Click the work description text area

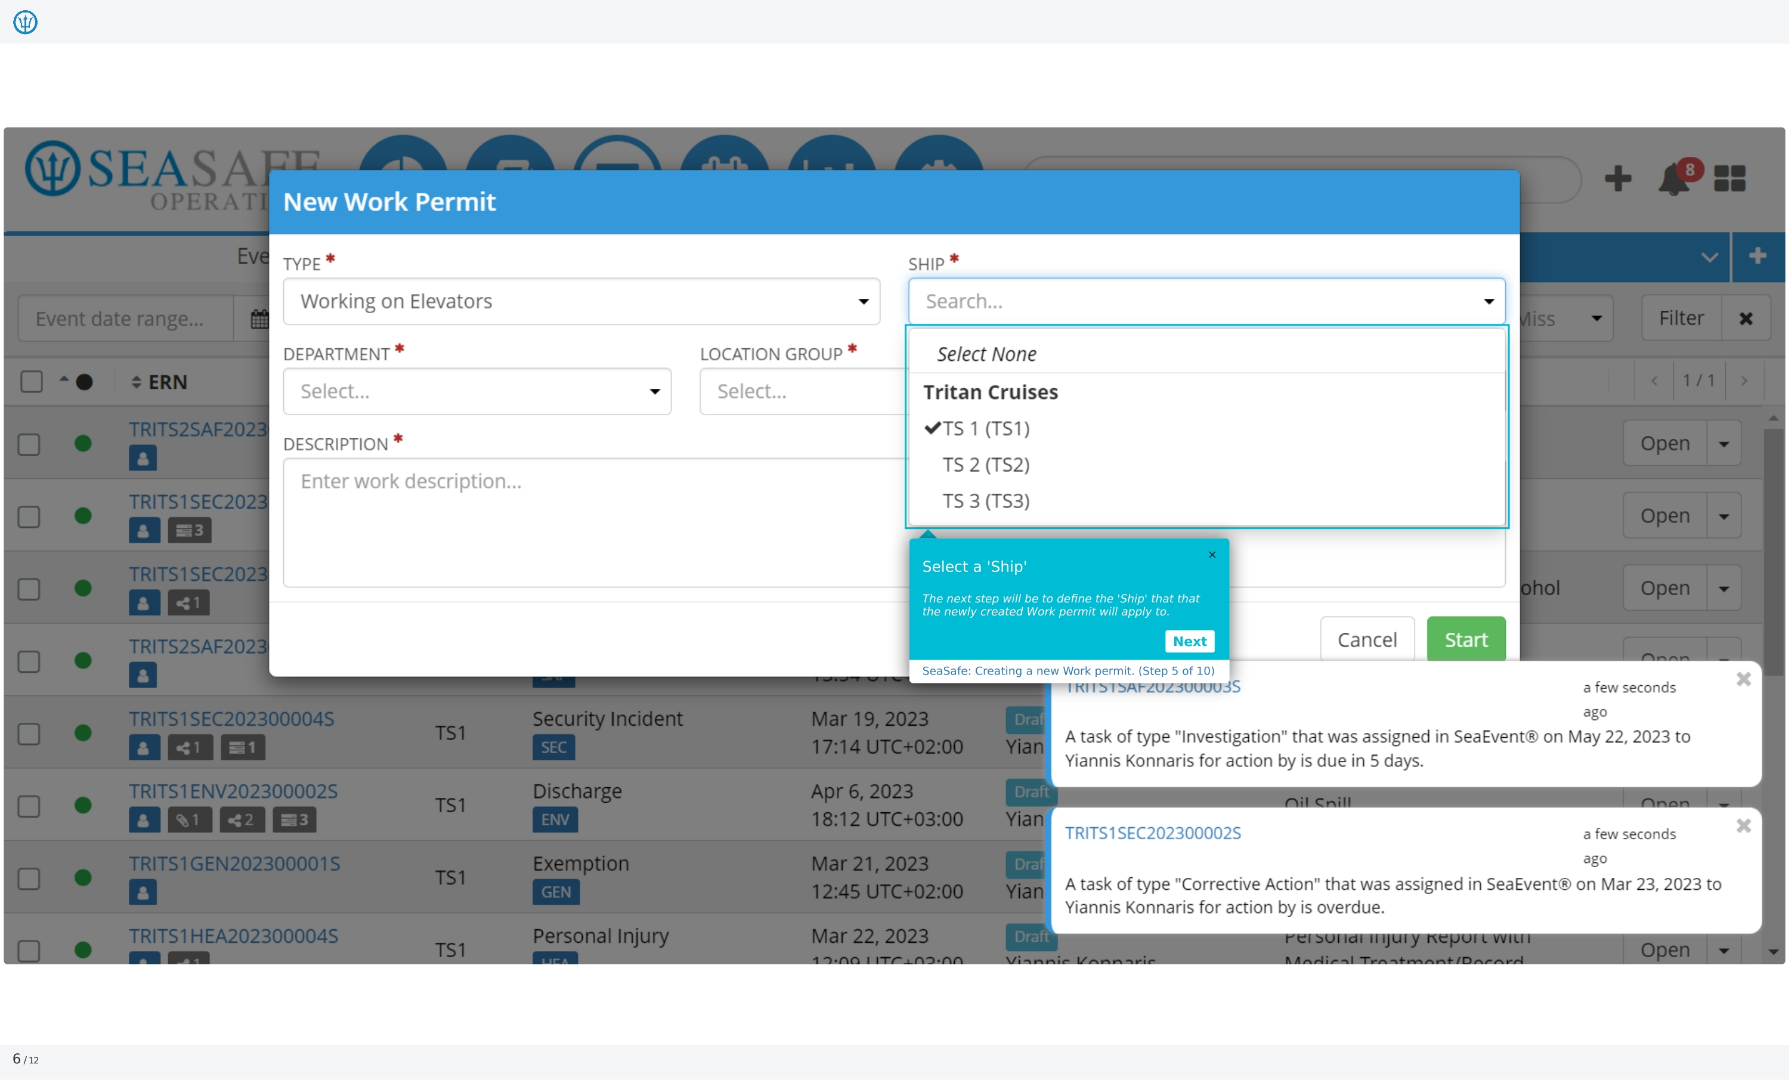pyautogui.click(x=594, y=522)
